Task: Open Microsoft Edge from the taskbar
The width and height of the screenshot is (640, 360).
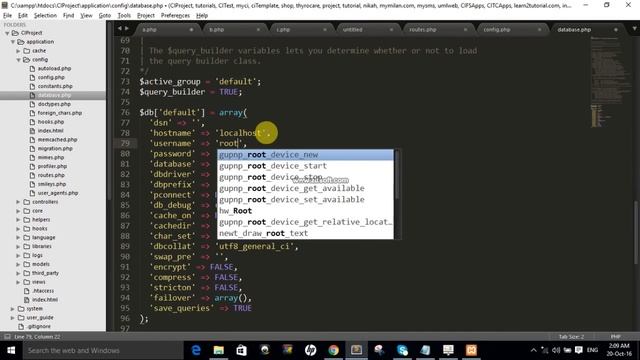Action: tap(196, 350)
